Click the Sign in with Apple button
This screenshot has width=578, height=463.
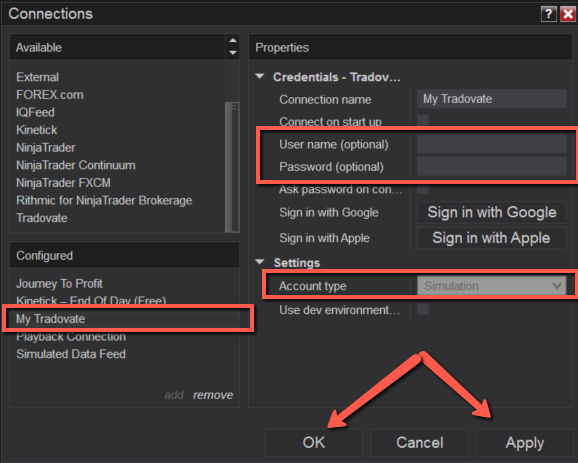(x=491, y=238)
